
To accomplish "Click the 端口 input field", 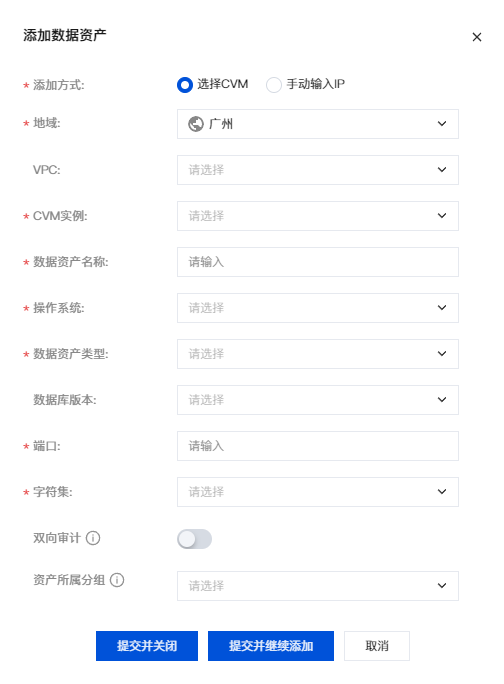I will pos(318,446).
